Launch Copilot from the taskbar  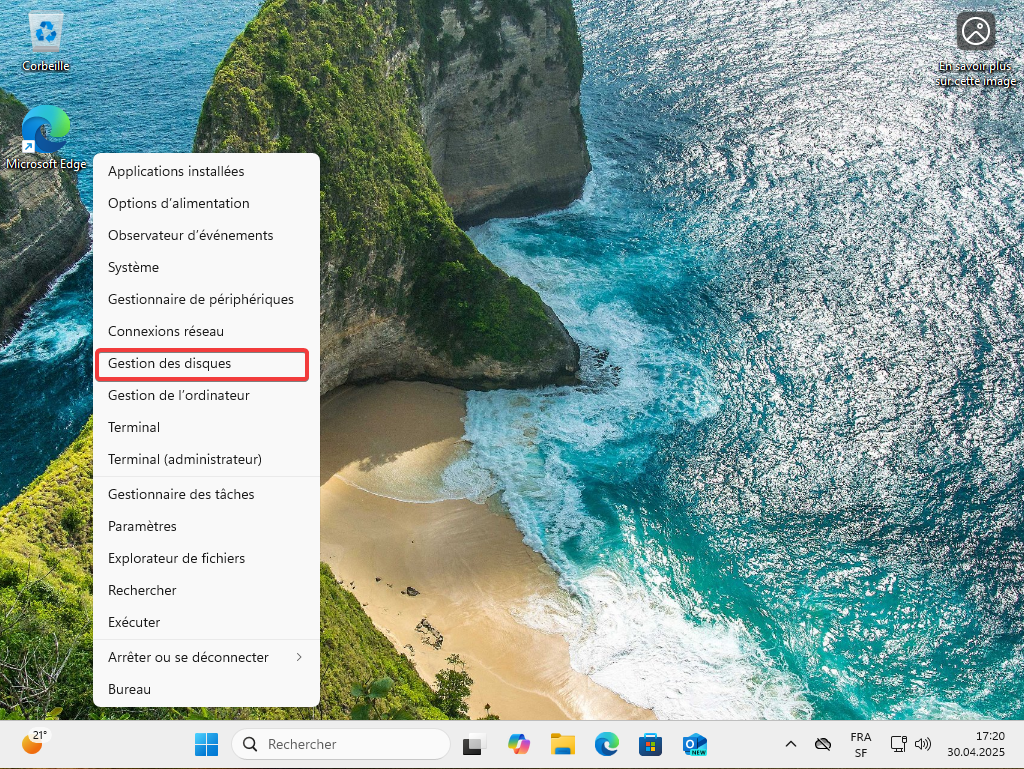coord(518,744)
